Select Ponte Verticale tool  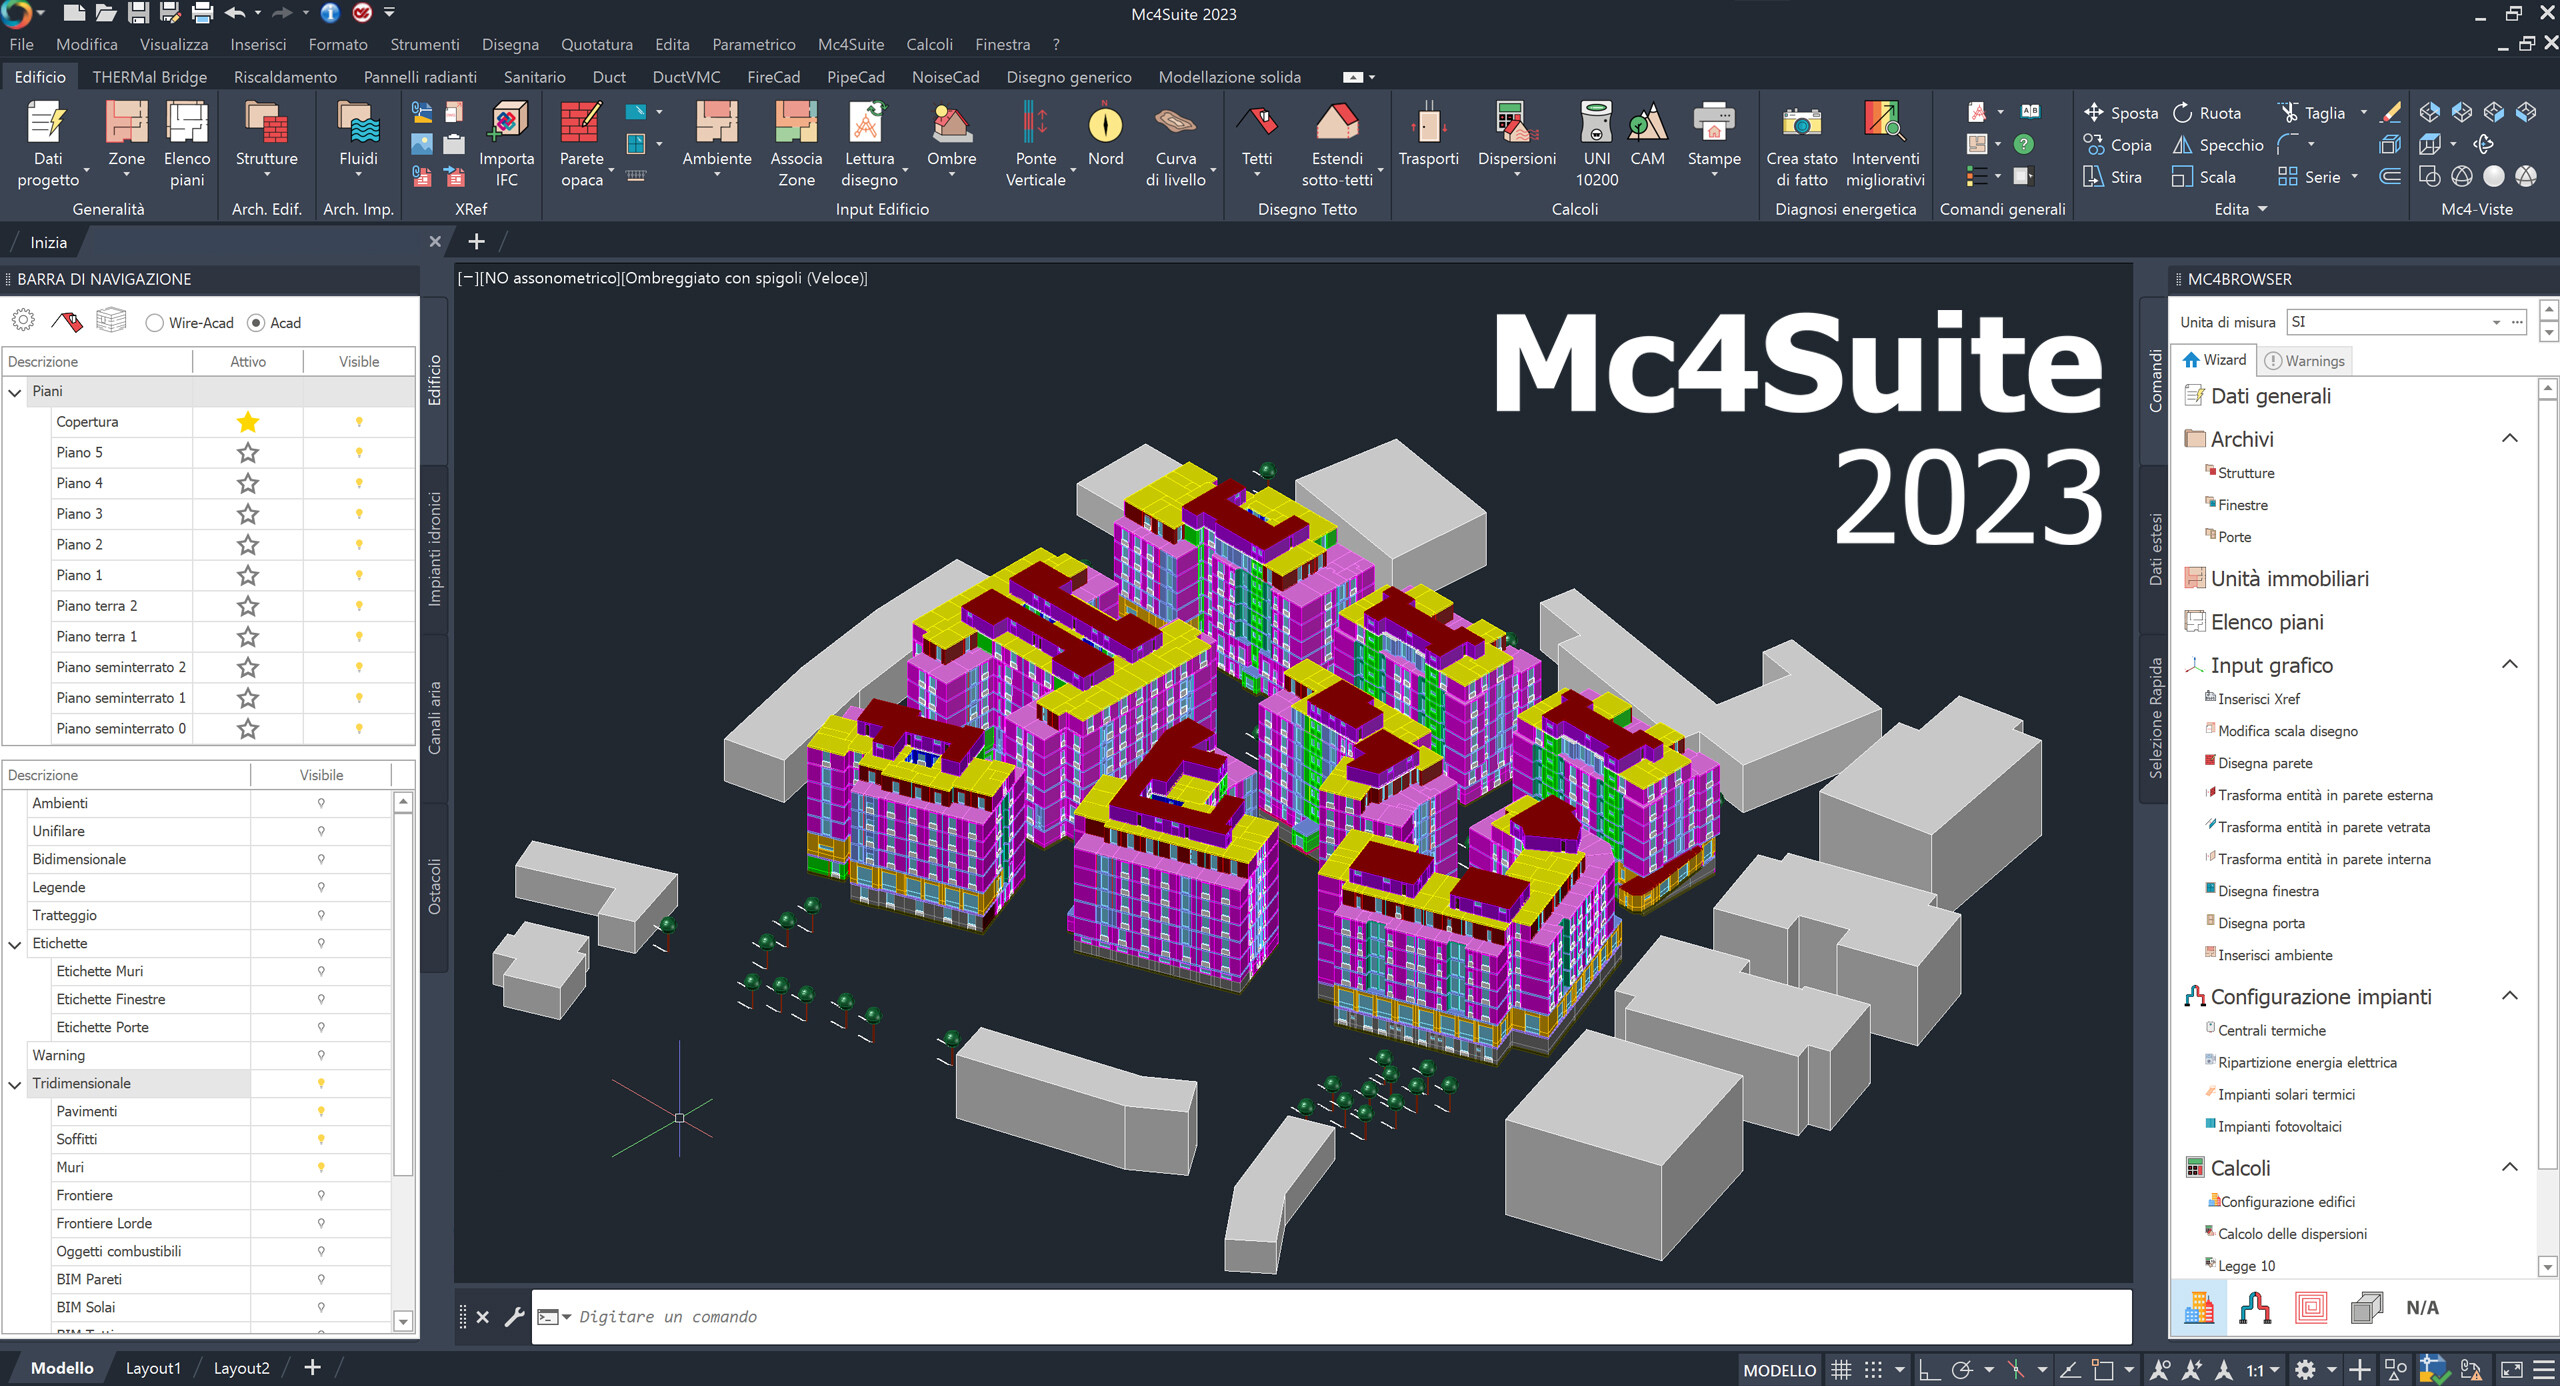point(1036,144)
